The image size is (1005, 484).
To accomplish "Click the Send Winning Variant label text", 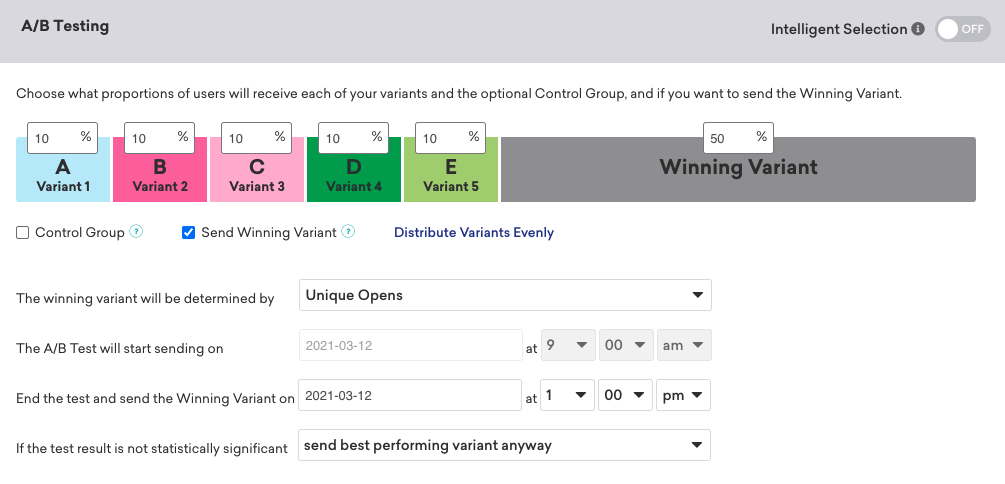I will pyautogui.click(x=269, y=233).
